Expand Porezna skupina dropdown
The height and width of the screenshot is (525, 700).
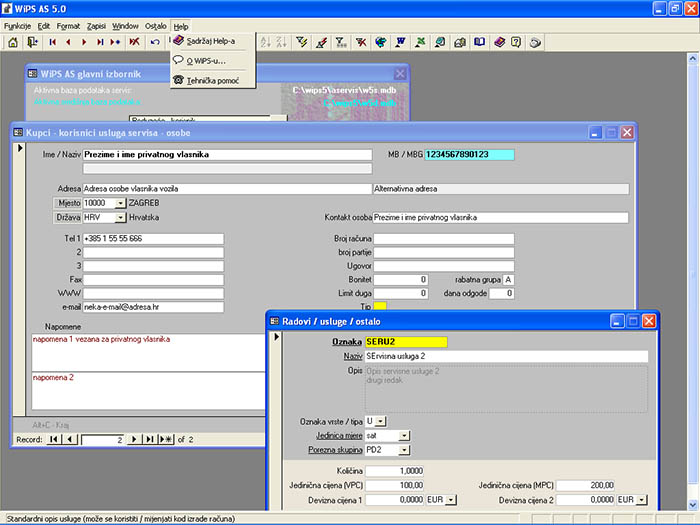click(x=404, y=450)
